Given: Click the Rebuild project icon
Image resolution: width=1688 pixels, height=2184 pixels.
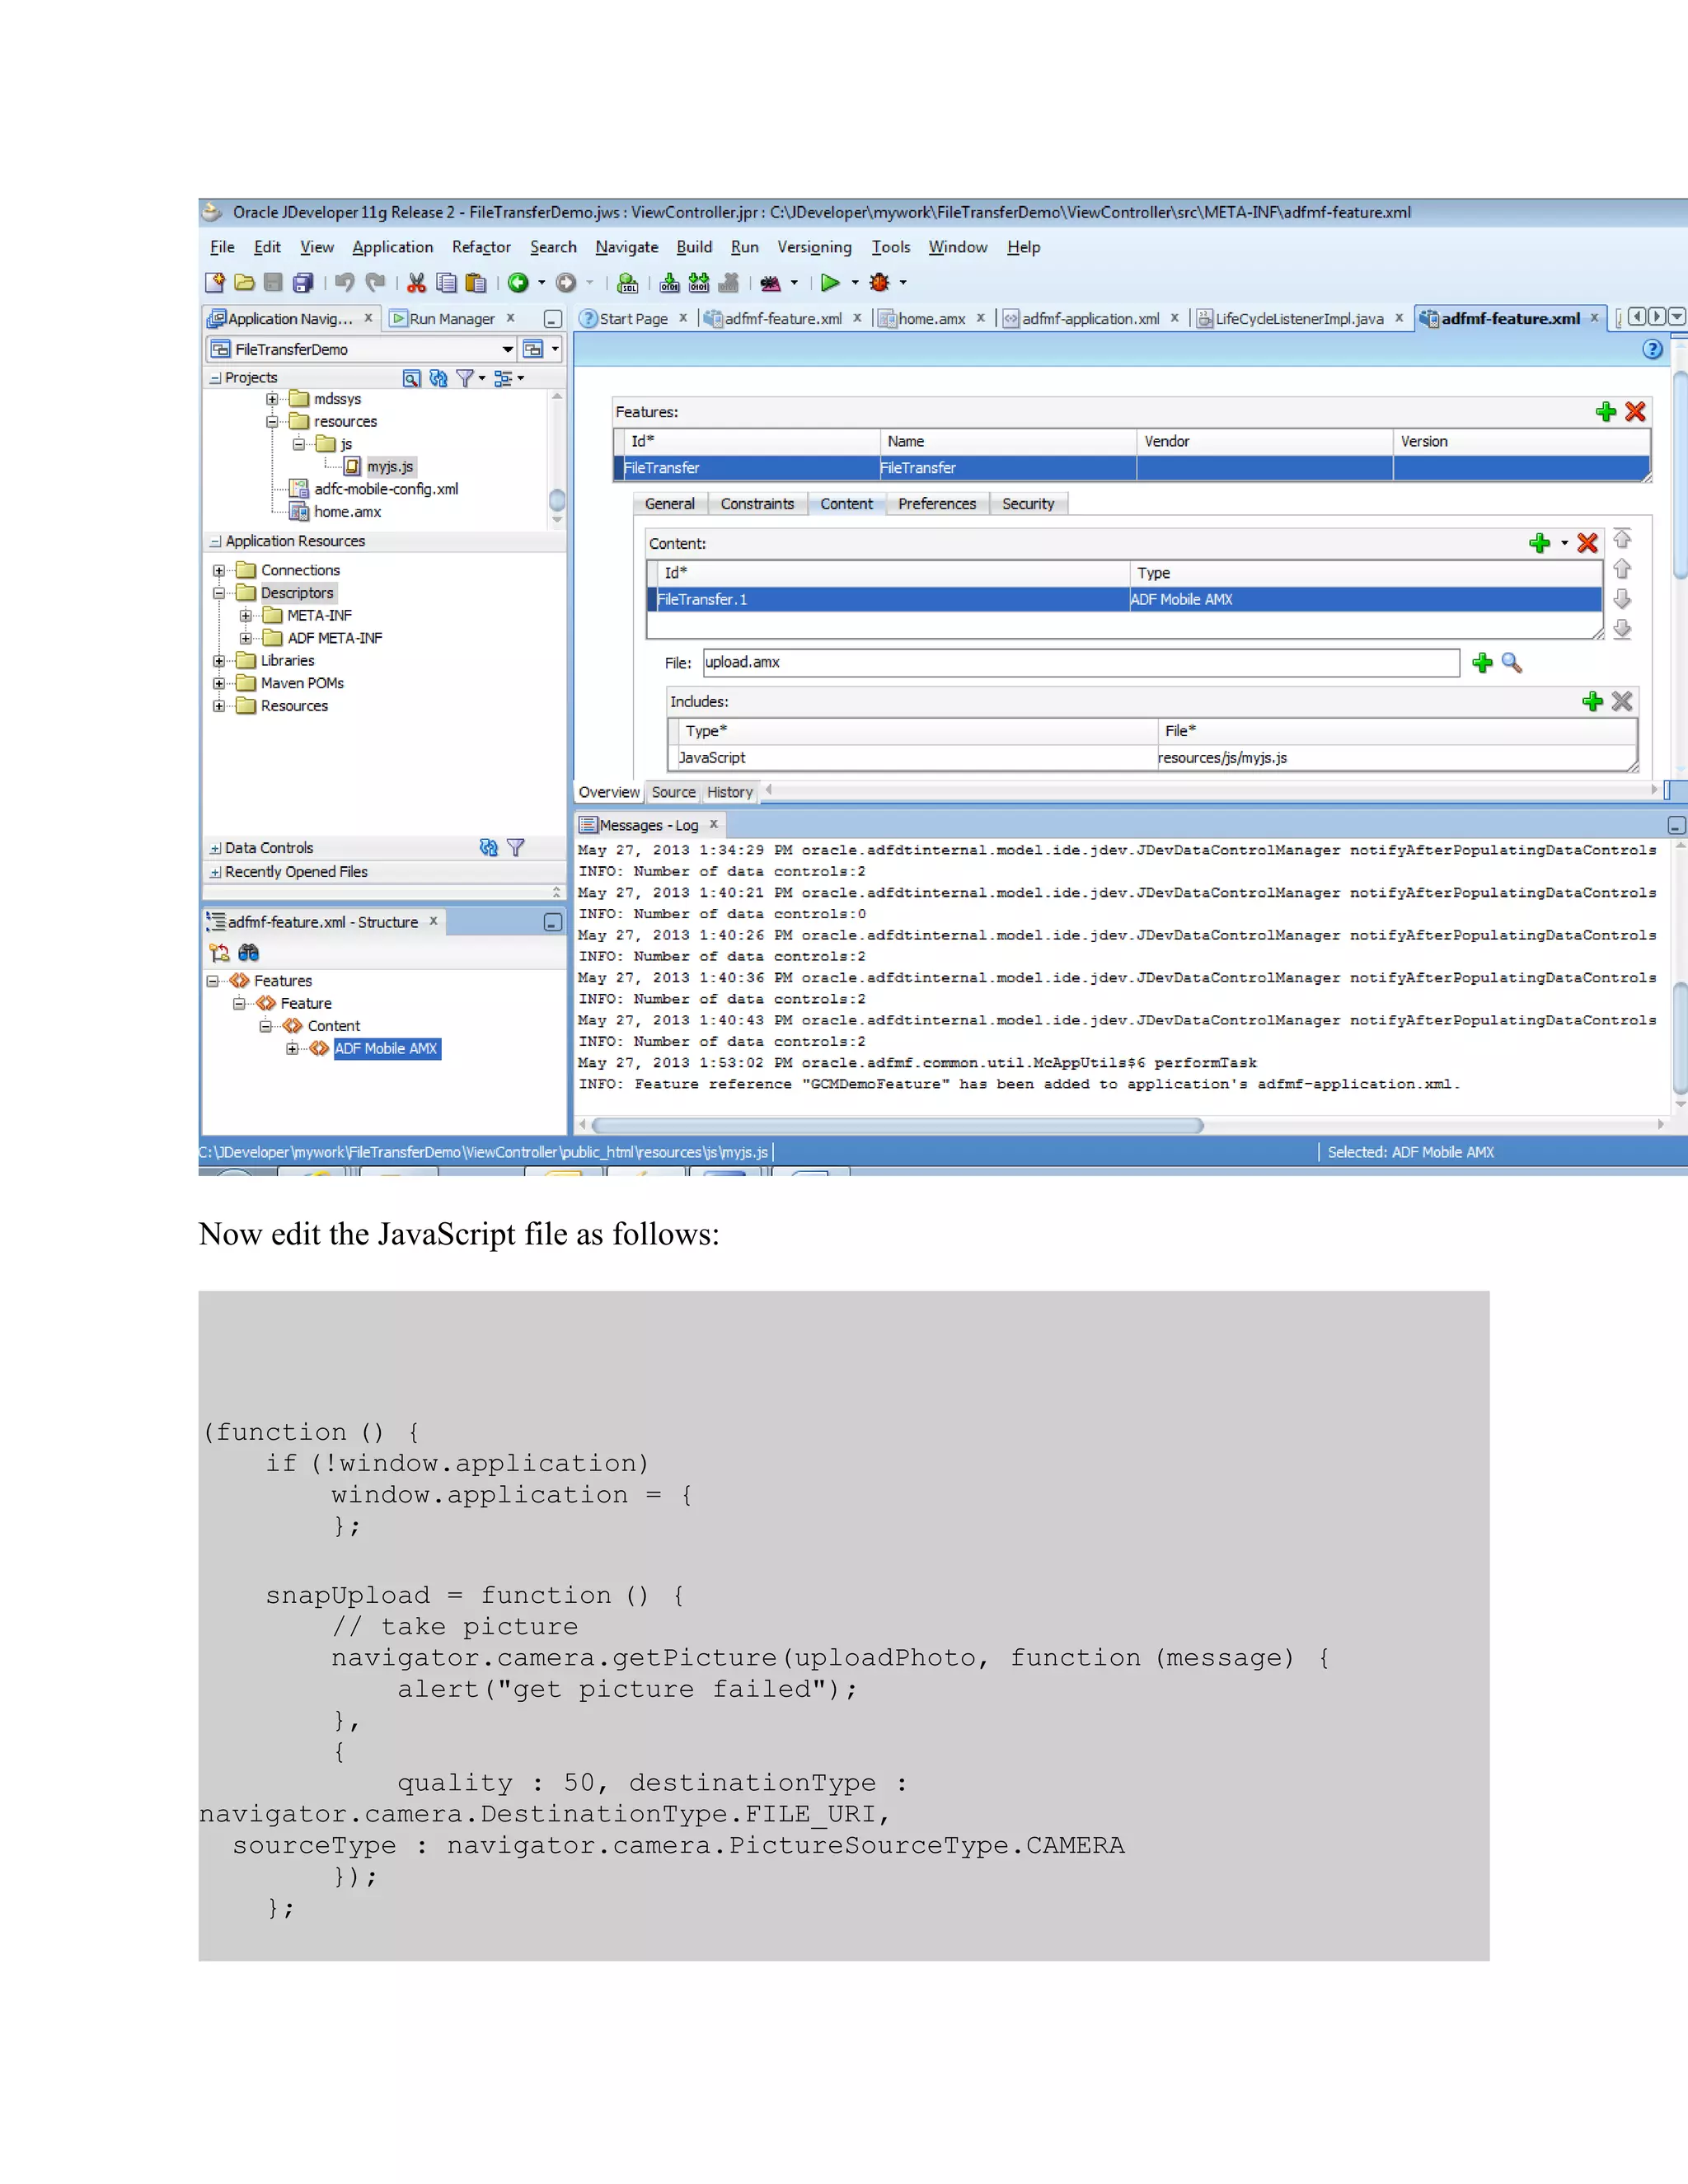Looking at the screenshot, I should pyautogui.click(x=699, y=283).
